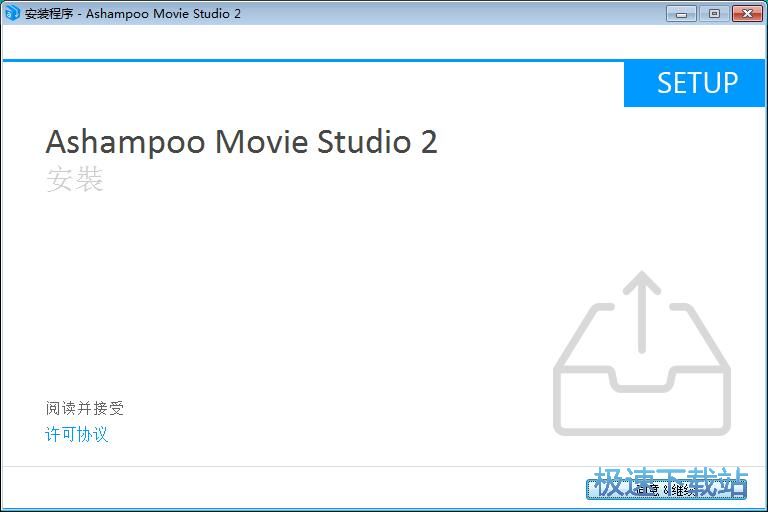This screenshot has height=512, width=768.
Task: Maximize the setup window
Action: (714, 14)
